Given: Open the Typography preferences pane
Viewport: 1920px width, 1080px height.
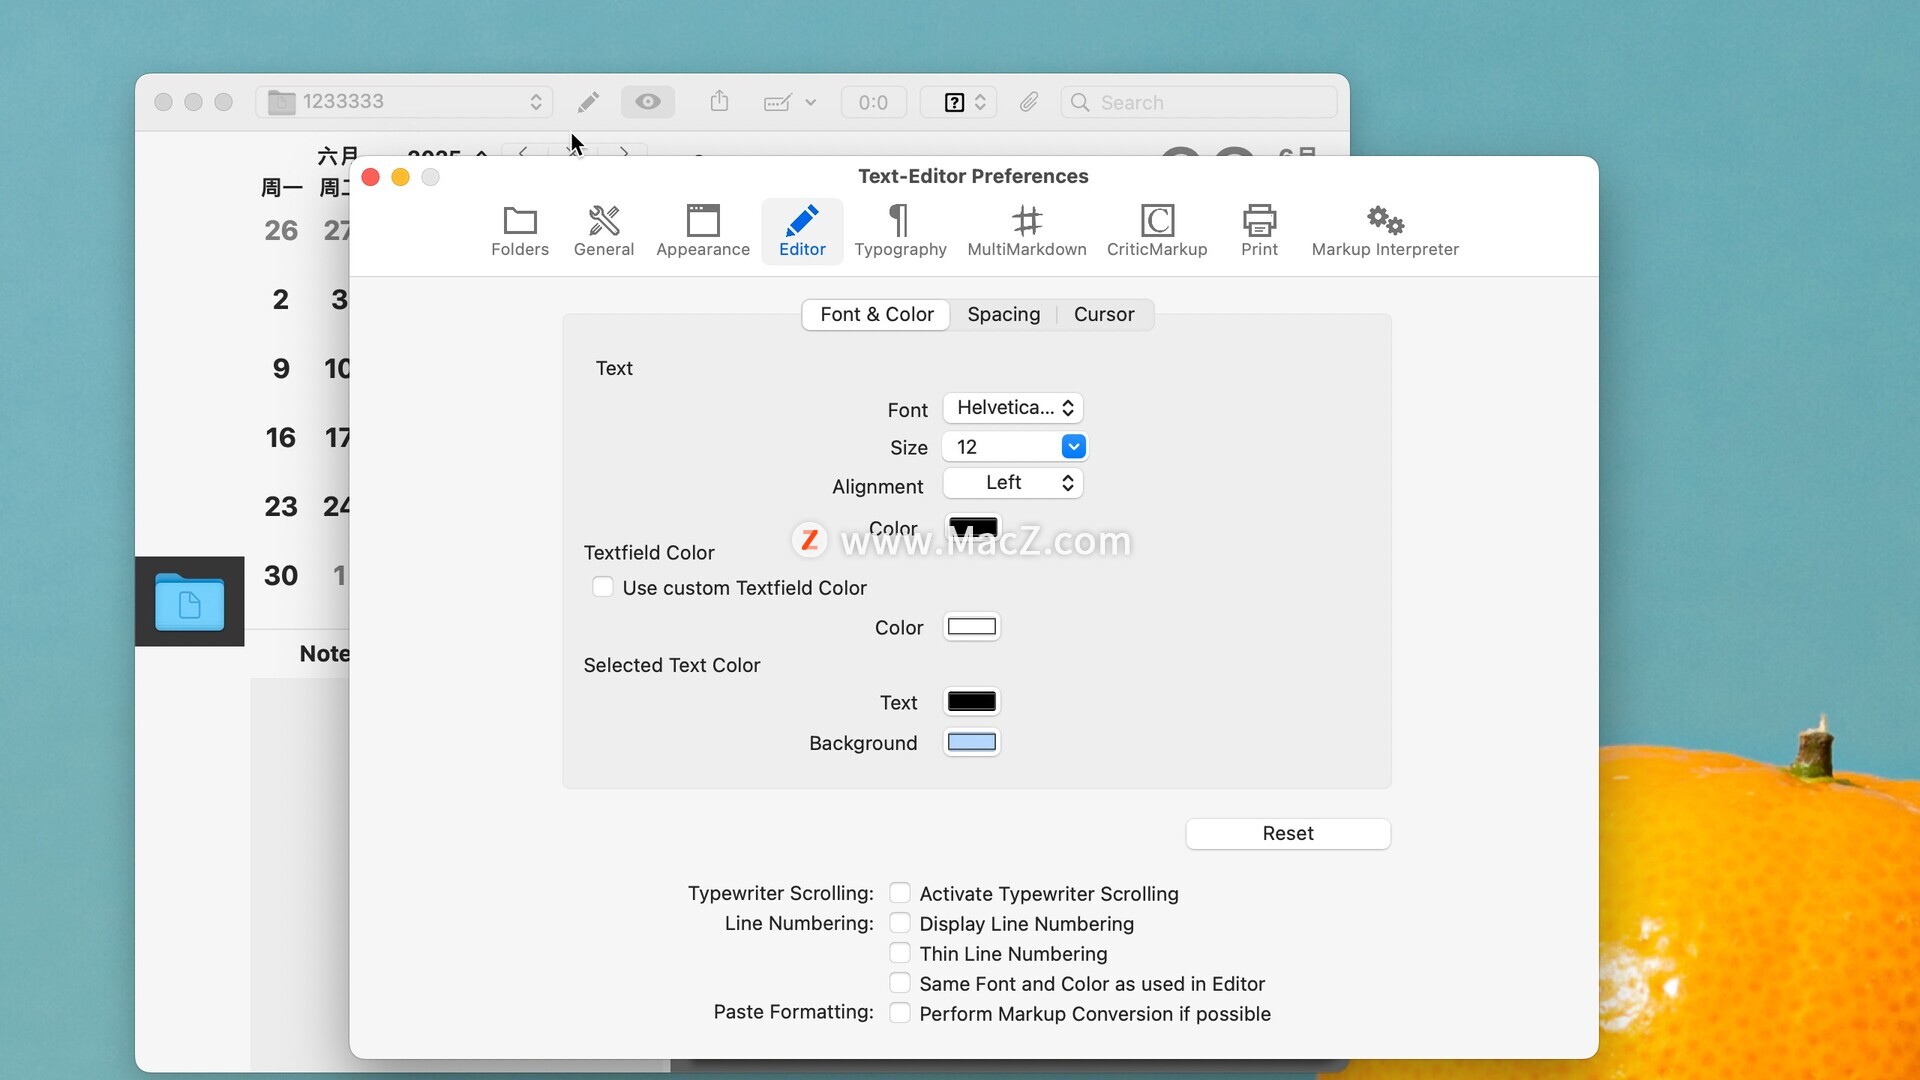Looking at the screenshot, I should tap(900, 231).
